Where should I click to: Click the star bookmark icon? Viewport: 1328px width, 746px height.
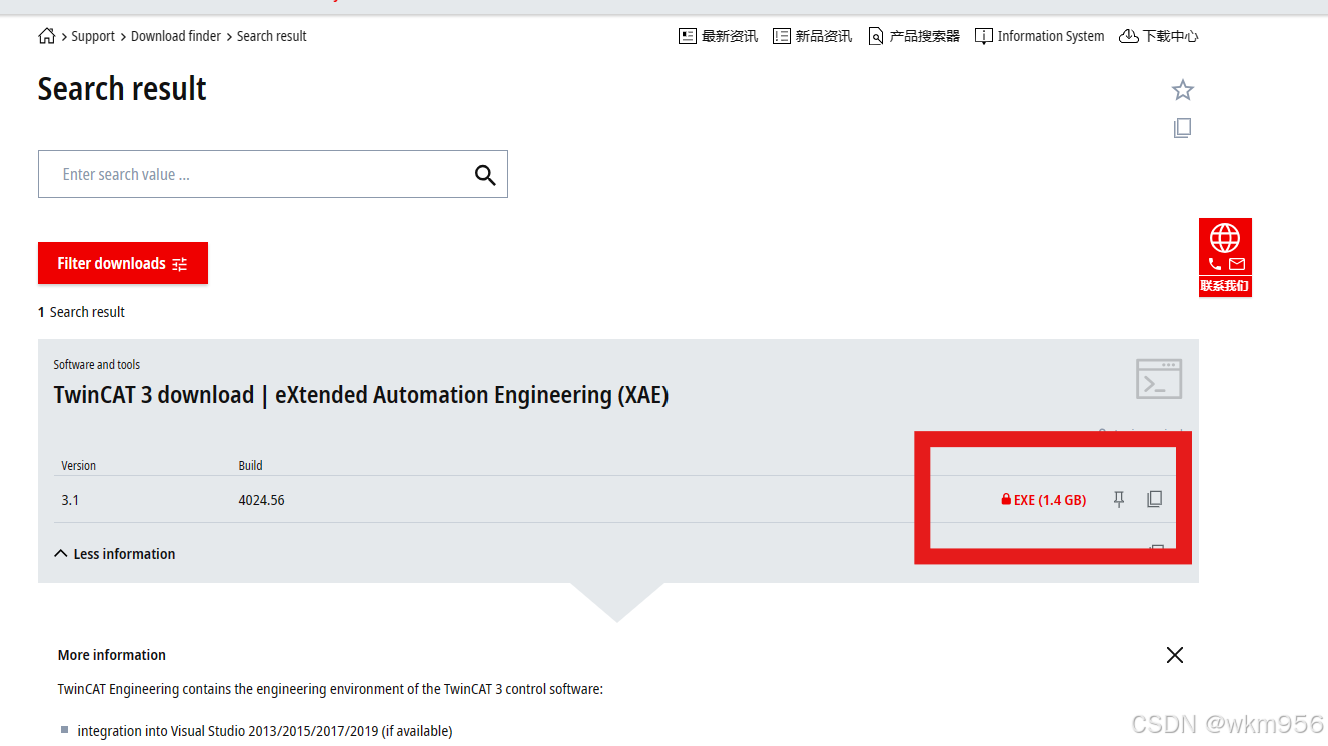(1183, 90)
